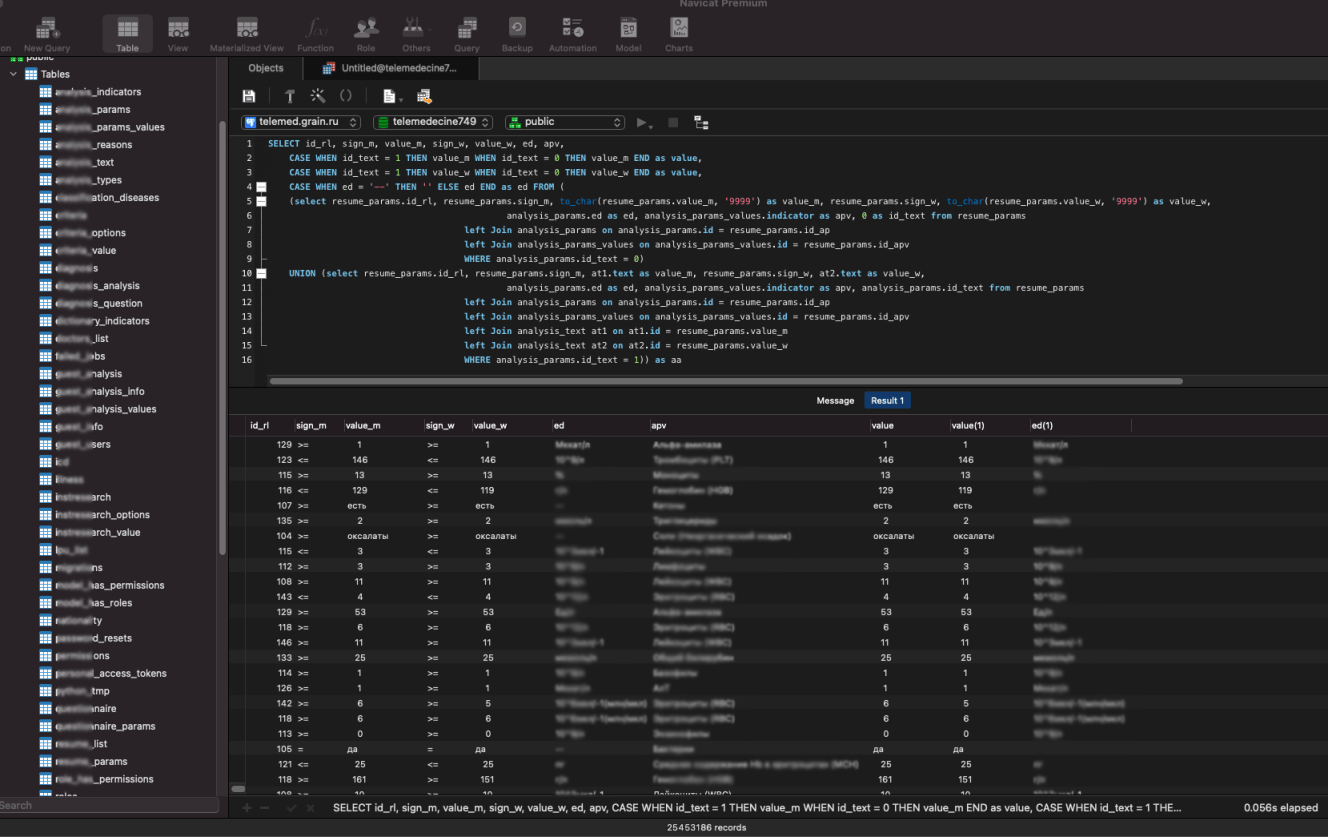
Task: Open the telemed.grain.ru connection dropdown
Action: point(303,122)
